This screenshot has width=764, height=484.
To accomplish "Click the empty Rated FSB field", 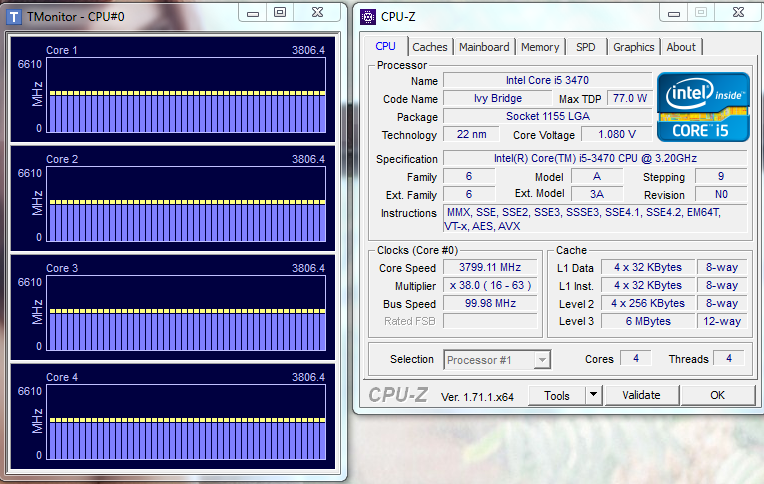I will pos(490,321).
